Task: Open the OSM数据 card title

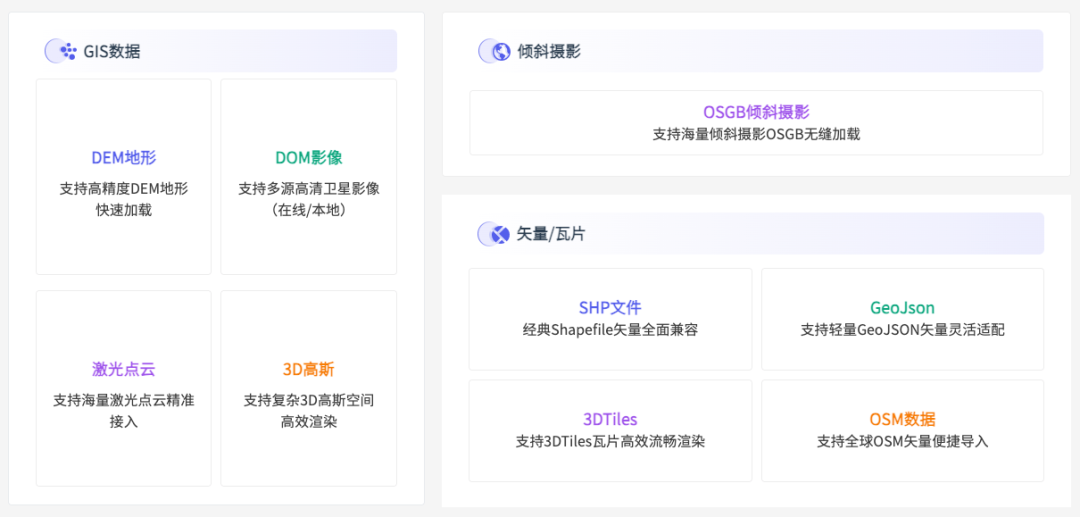Action: tap(902, 419)
